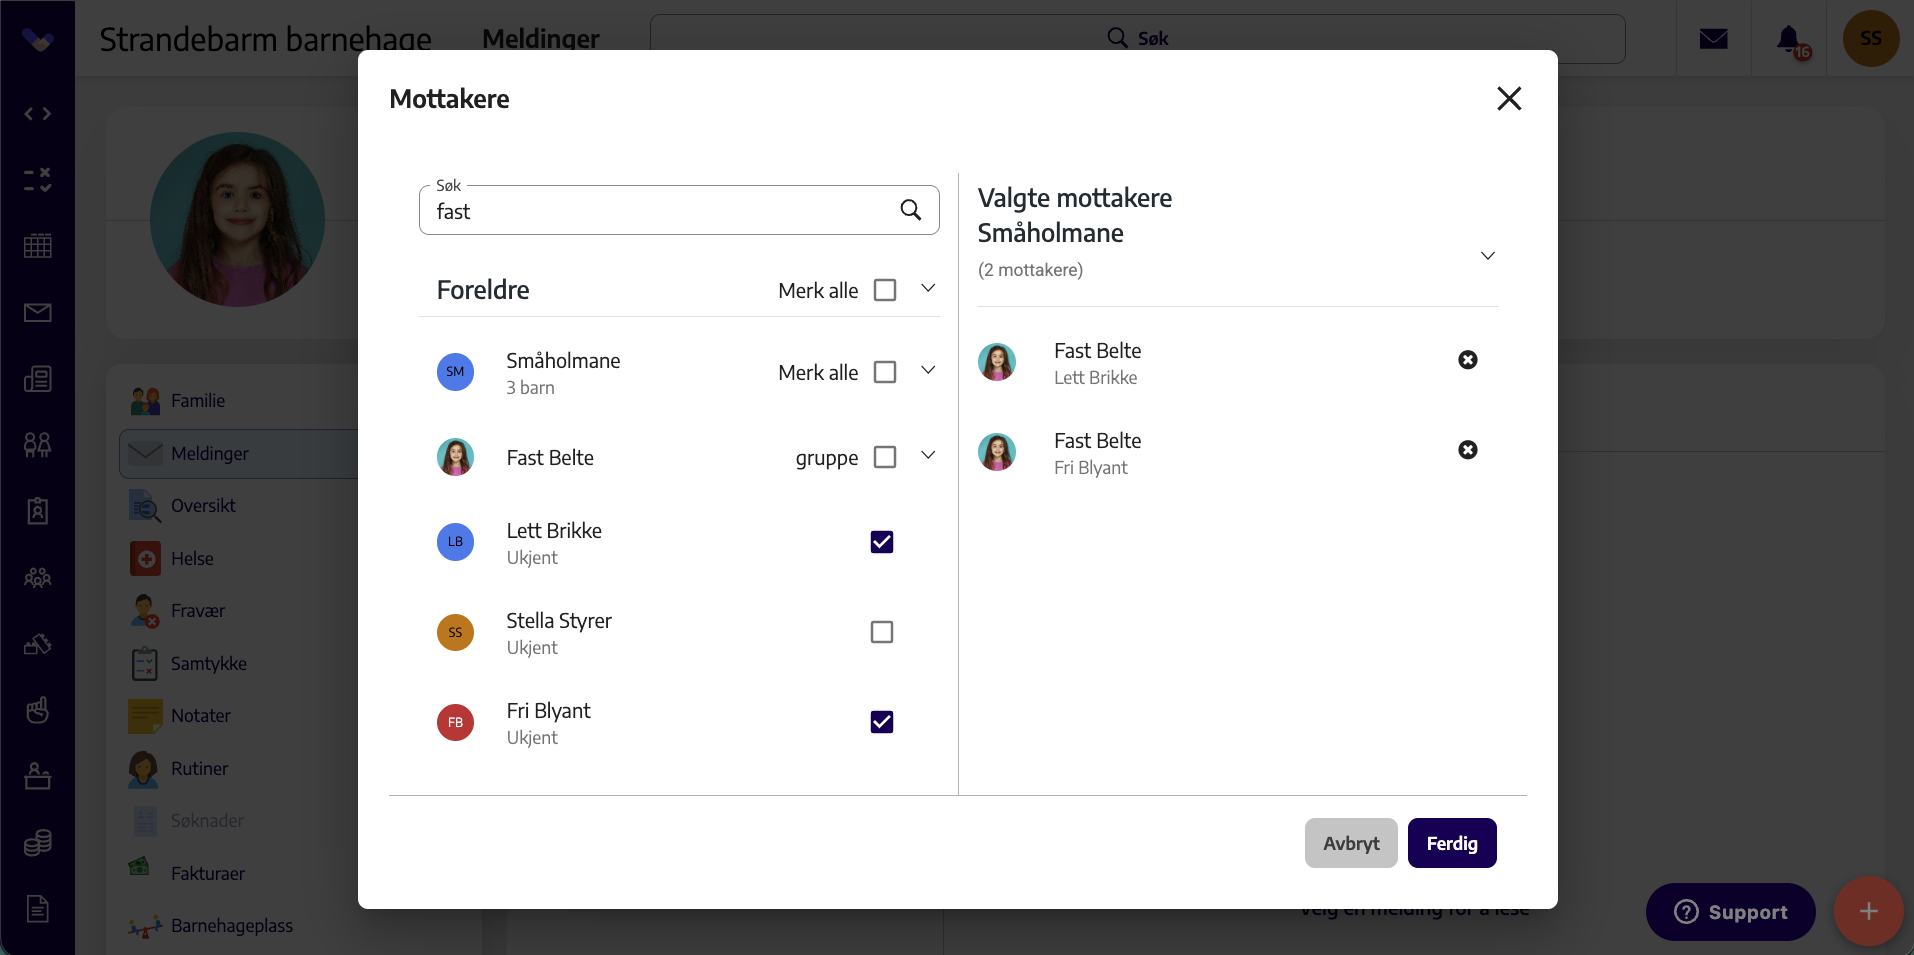Open the notifications bell icon
This screenshot has height=955, width=1914.
click(1789, 39)
